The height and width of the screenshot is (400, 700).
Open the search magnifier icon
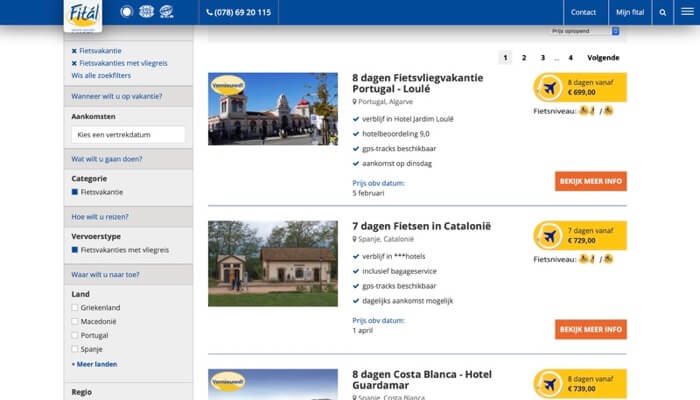663,12
